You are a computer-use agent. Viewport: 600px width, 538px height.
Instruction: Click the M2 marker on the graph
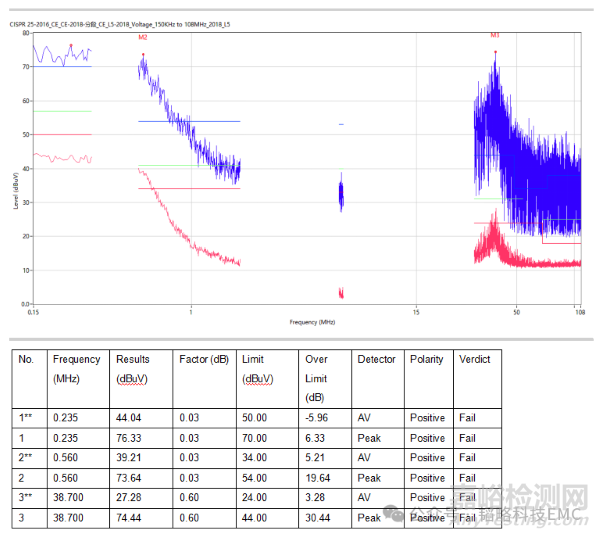click(x=143, y=38)
